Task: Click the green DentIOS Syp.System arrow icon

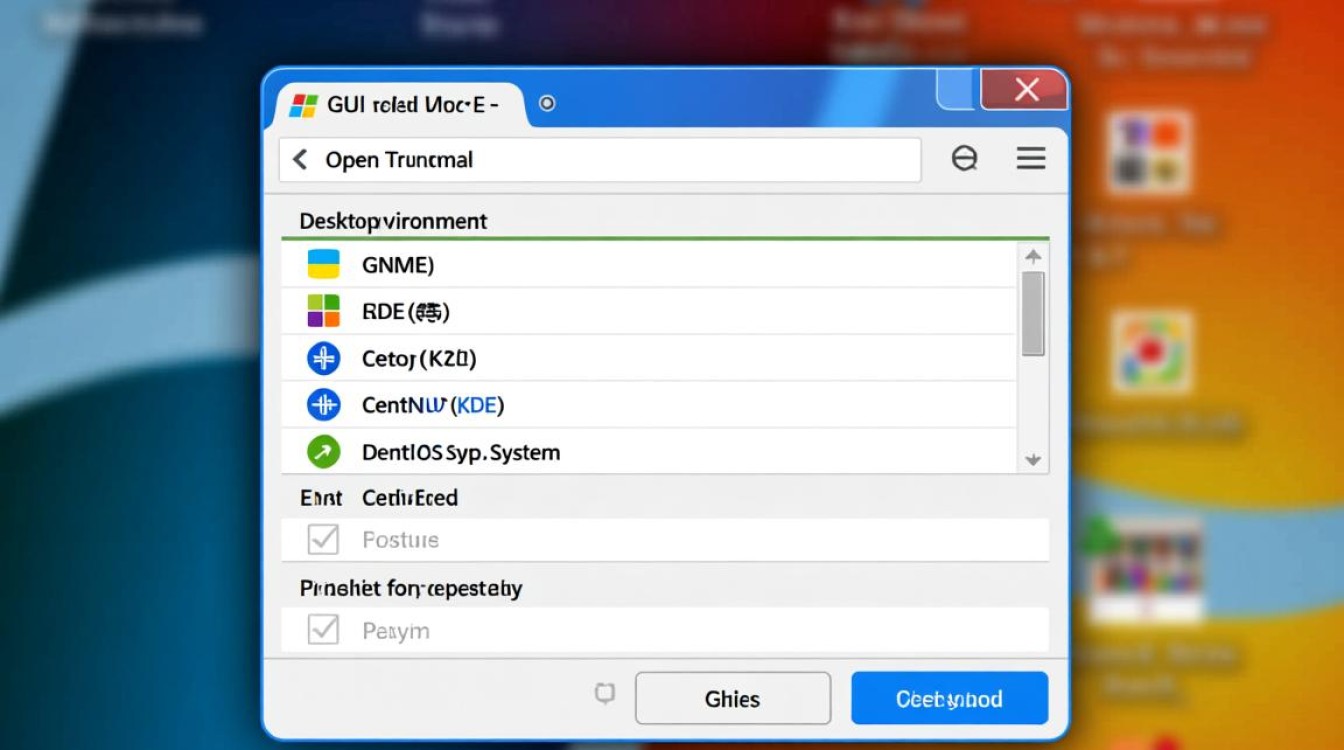Action: (x=323, y=452)
